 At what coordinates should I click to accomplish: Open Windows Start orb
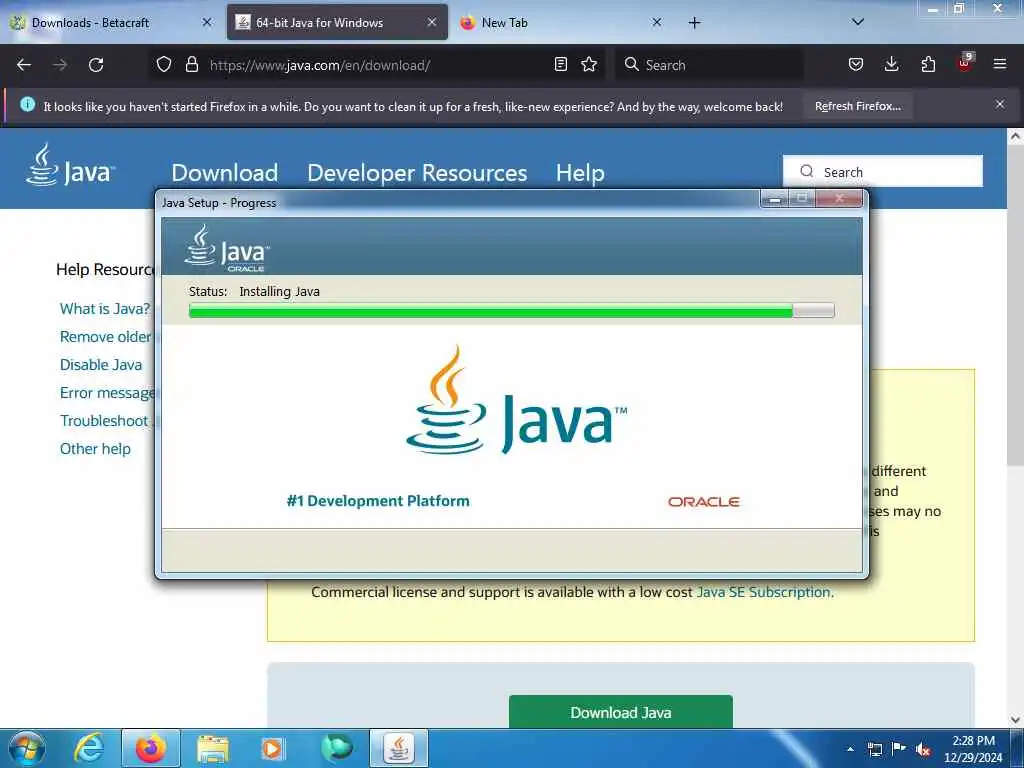pos(27,748)
